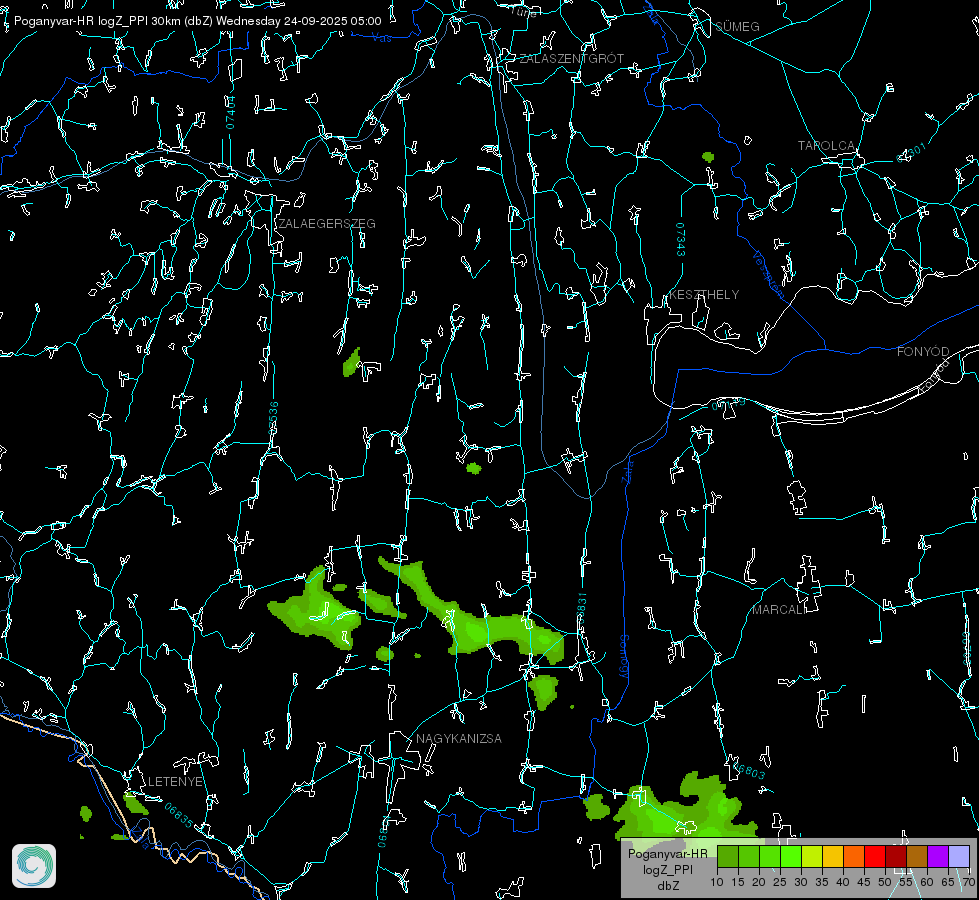Click the blue Vas county label
The height and width of the screenshot is (900, 979).
tap(381, 39)
